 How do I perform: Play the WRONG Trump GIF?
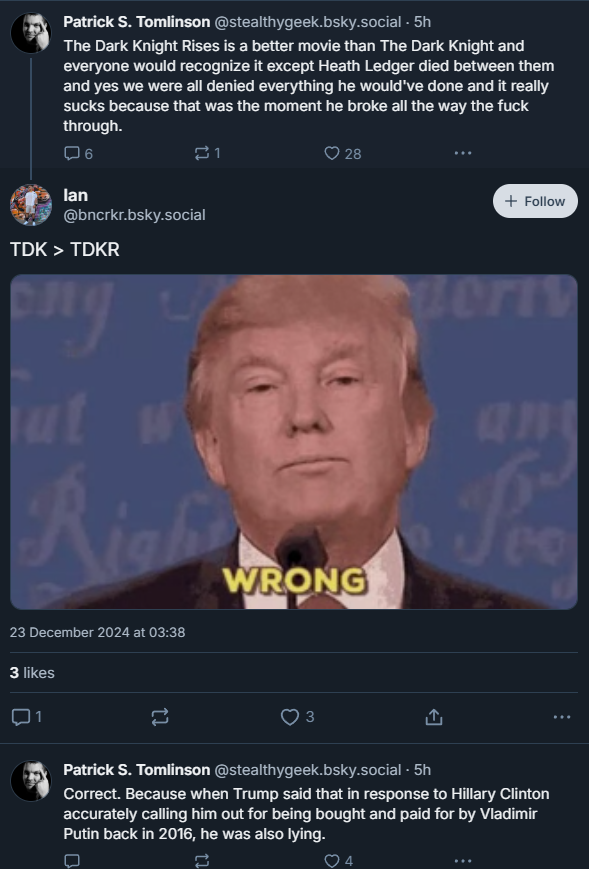point(294,442)
